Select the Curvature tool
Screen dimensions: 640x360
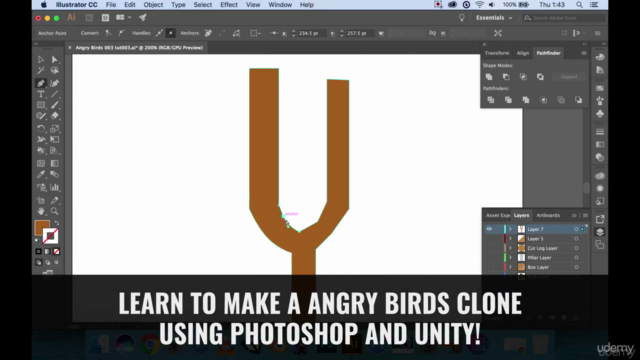pyautogui.click(x=54, y=83)
